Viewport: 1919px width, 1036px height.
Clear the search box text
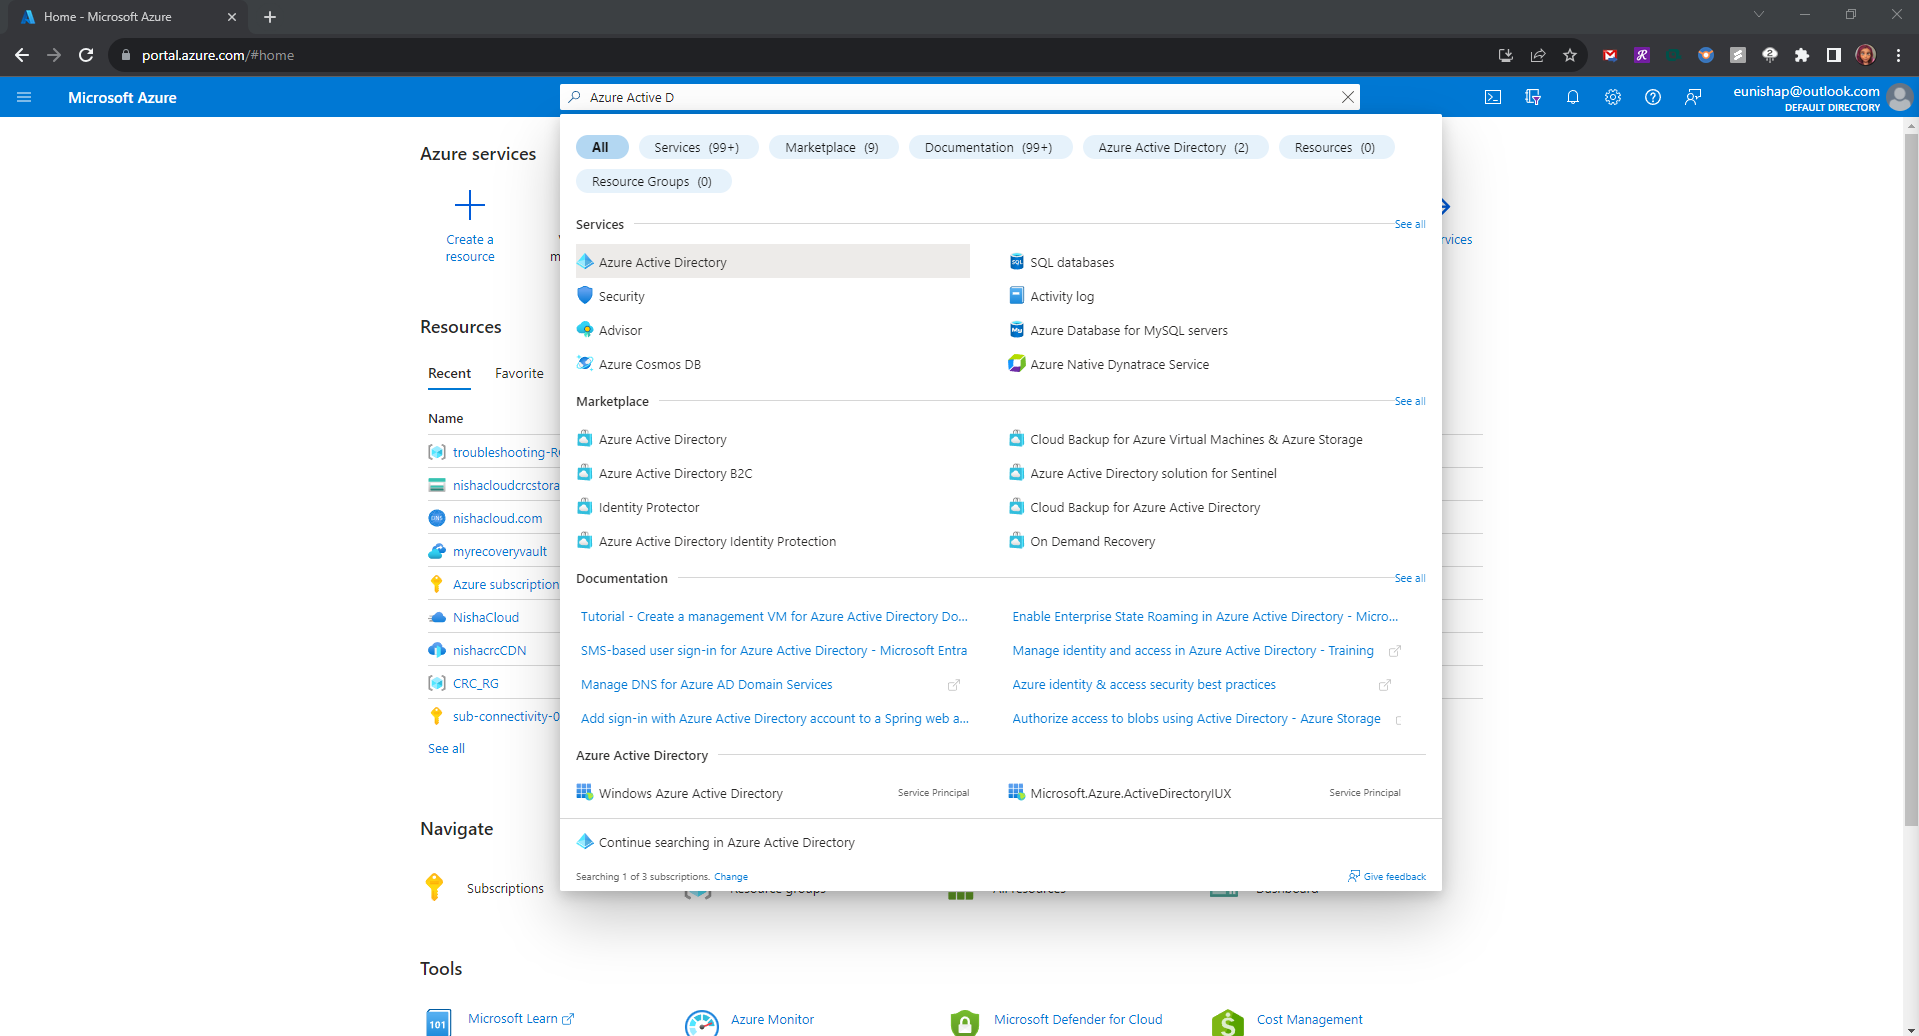coord(1347,97)
